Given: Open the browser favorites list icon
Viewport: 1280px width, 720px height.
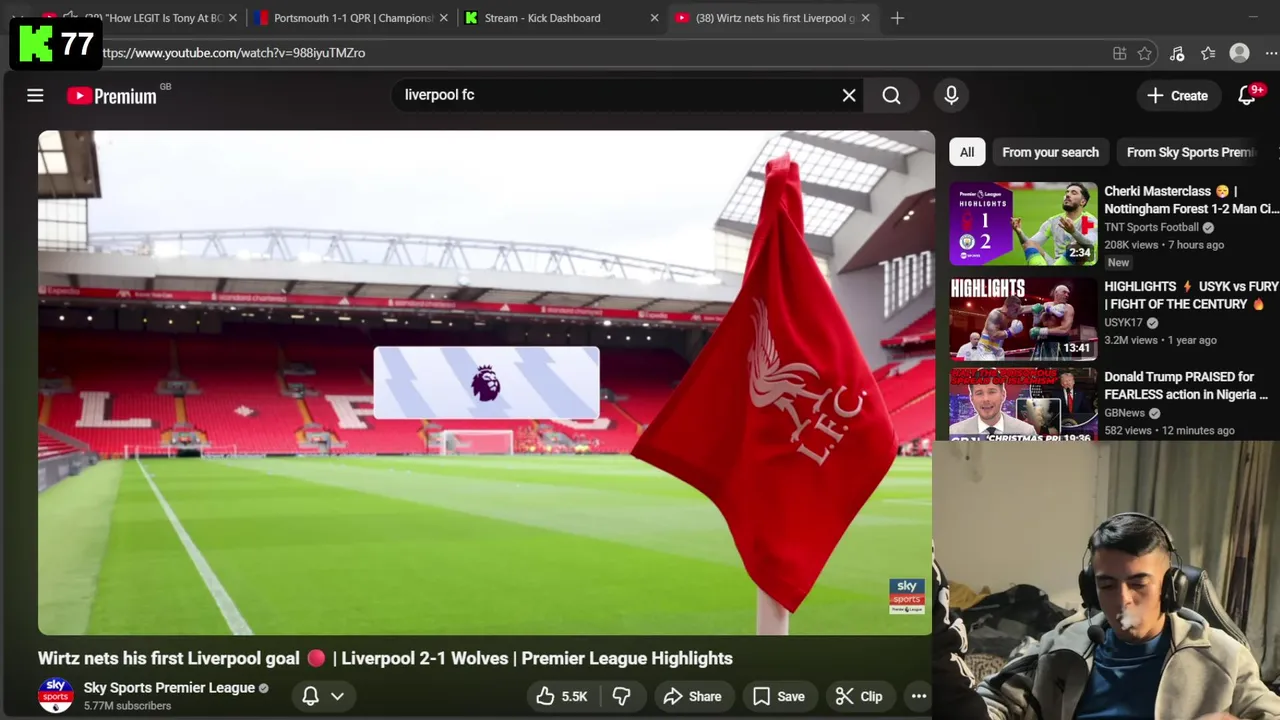Looking at the screenshot, I should (1208, 53).
